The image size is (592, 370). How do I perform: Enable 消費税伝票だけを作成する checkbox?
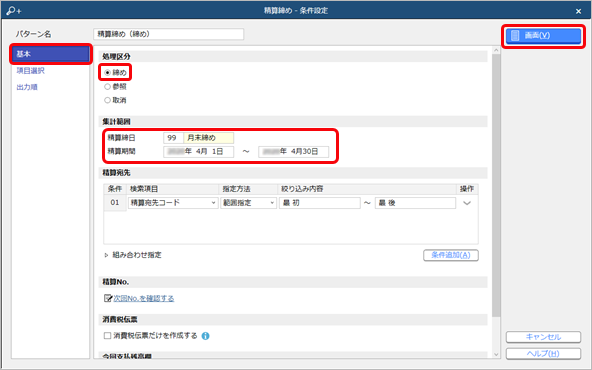(108, 336)
